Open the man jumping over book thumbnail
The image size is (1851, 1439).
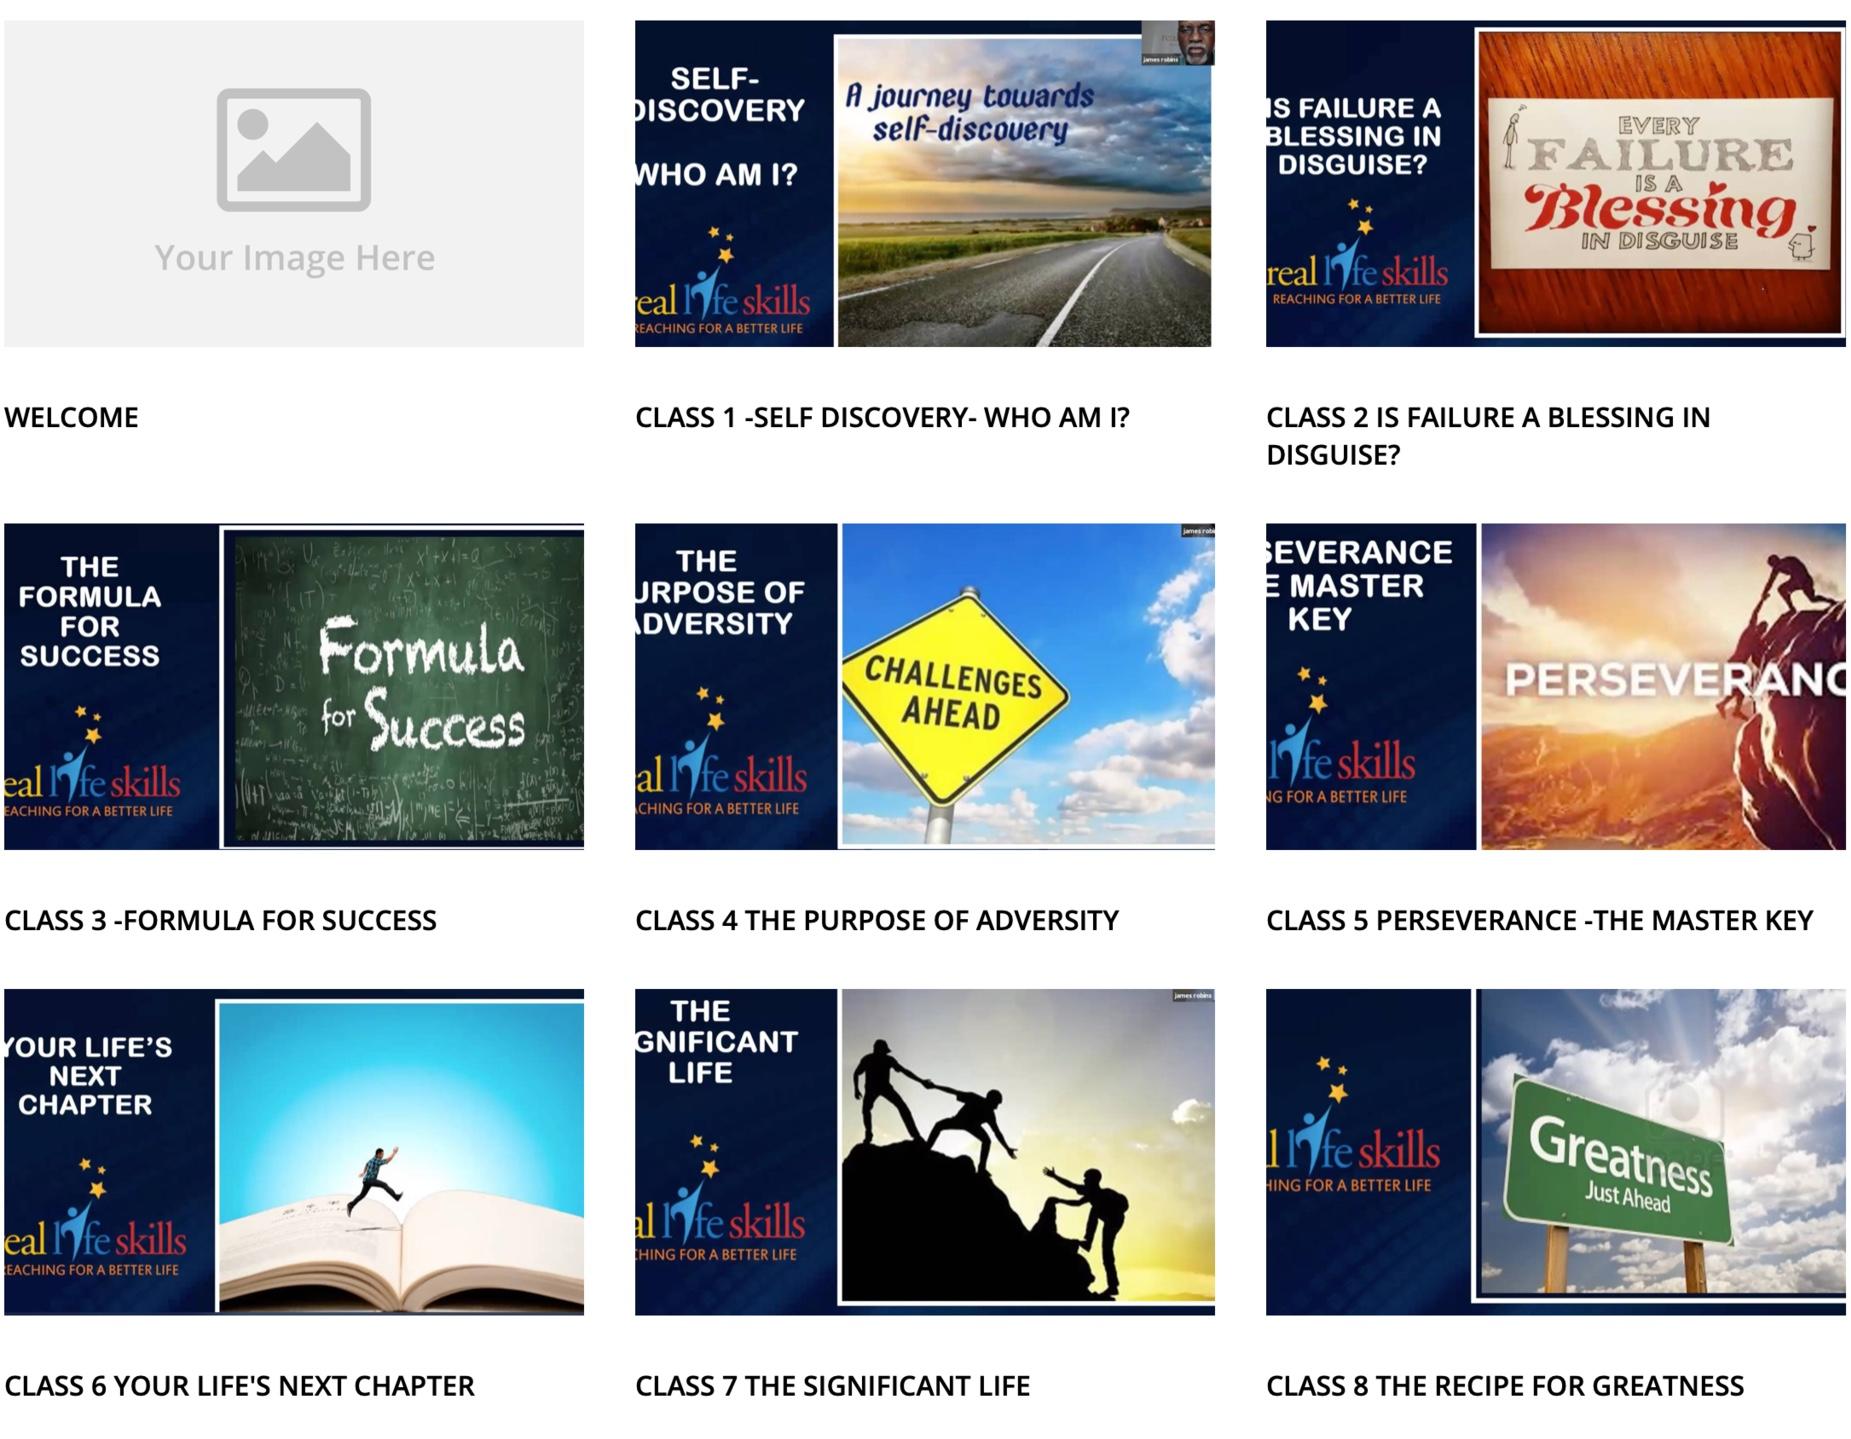click(x=294, y=1152)
